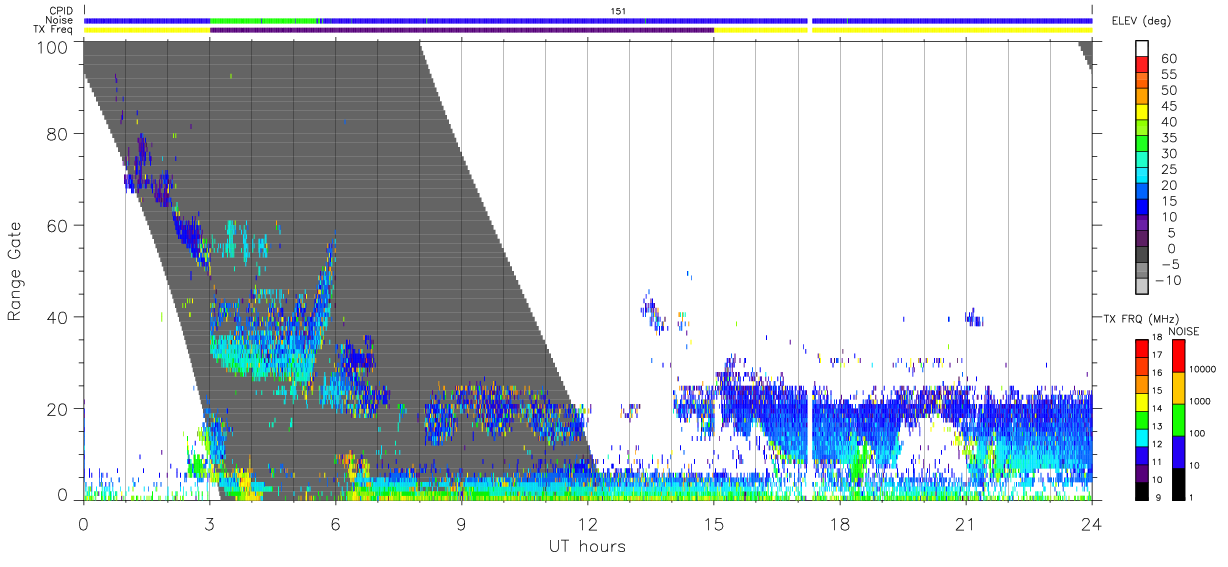
Task: Click the green swatch in the NOISE color bar
Action: click(1178, 419)
